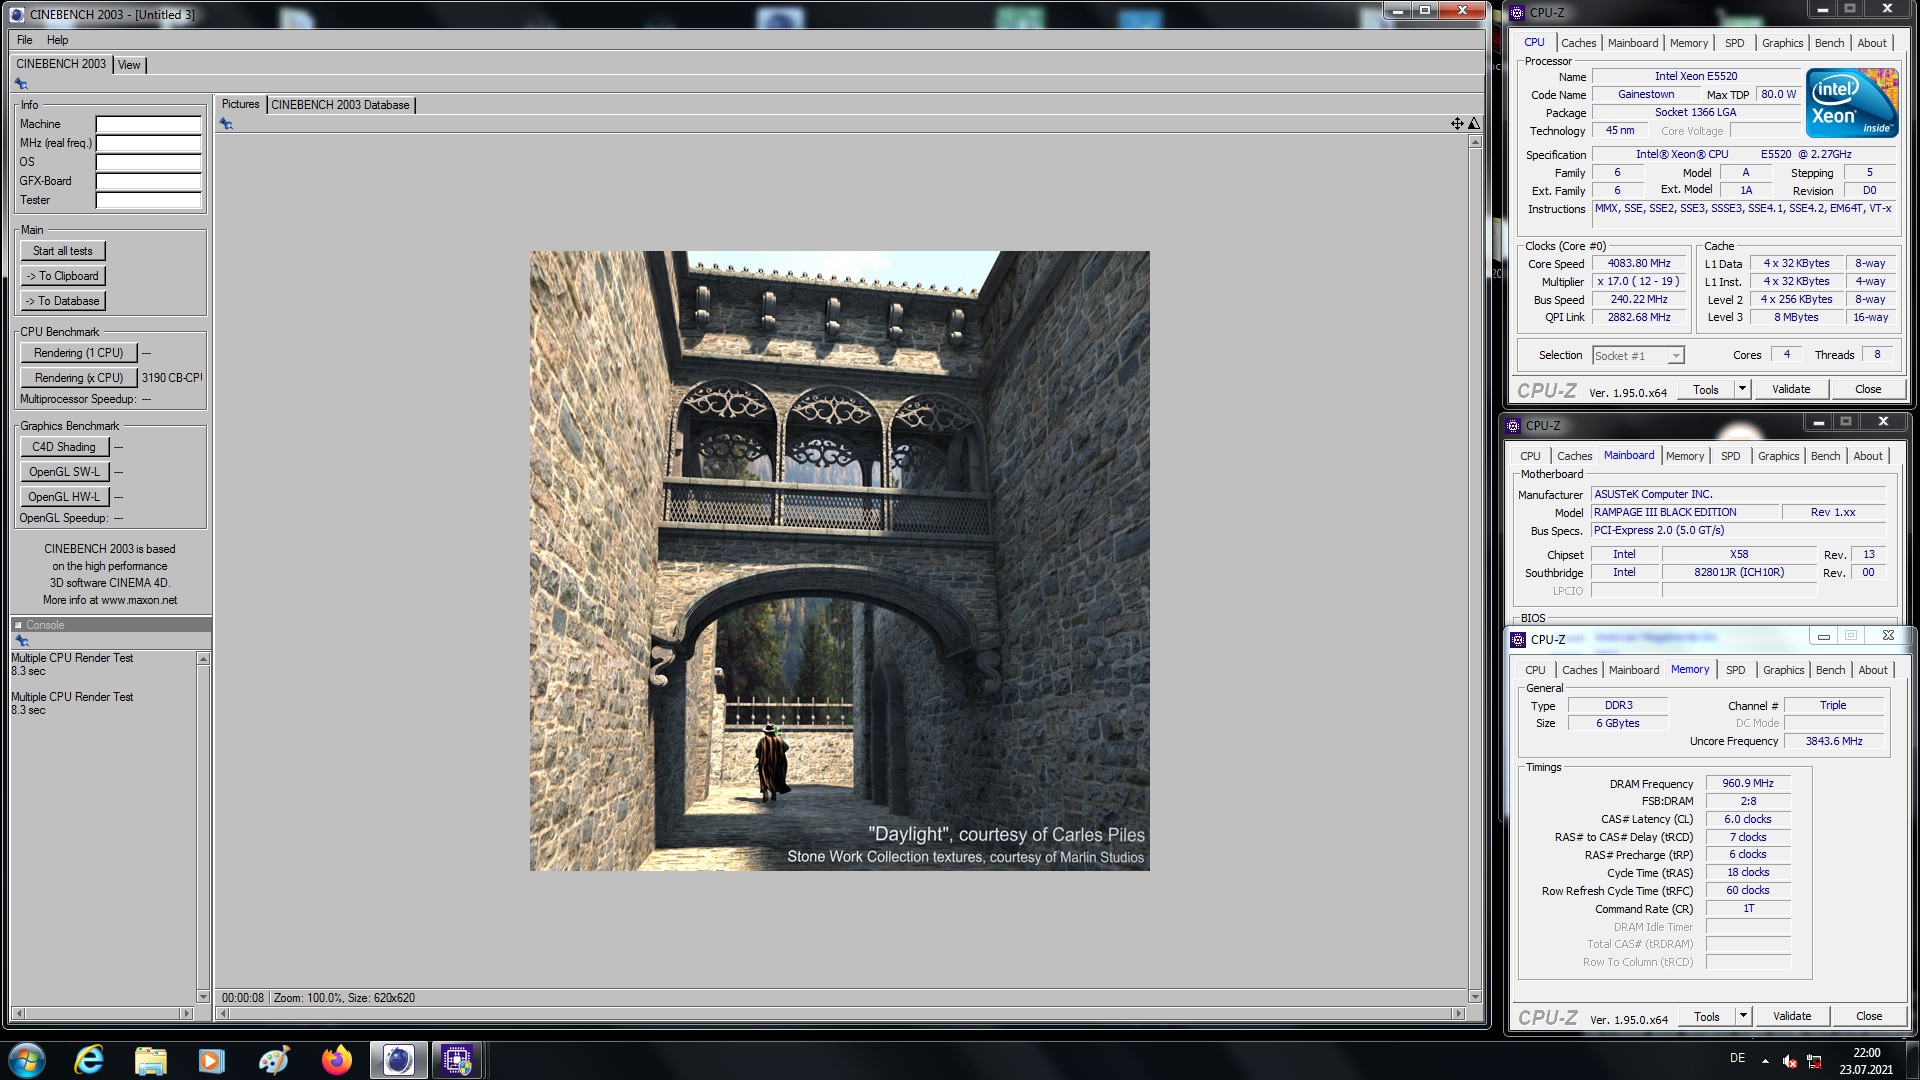Open Firefox from the taskbar
Screen dimensions: 1920x1080
[336, 1059]
